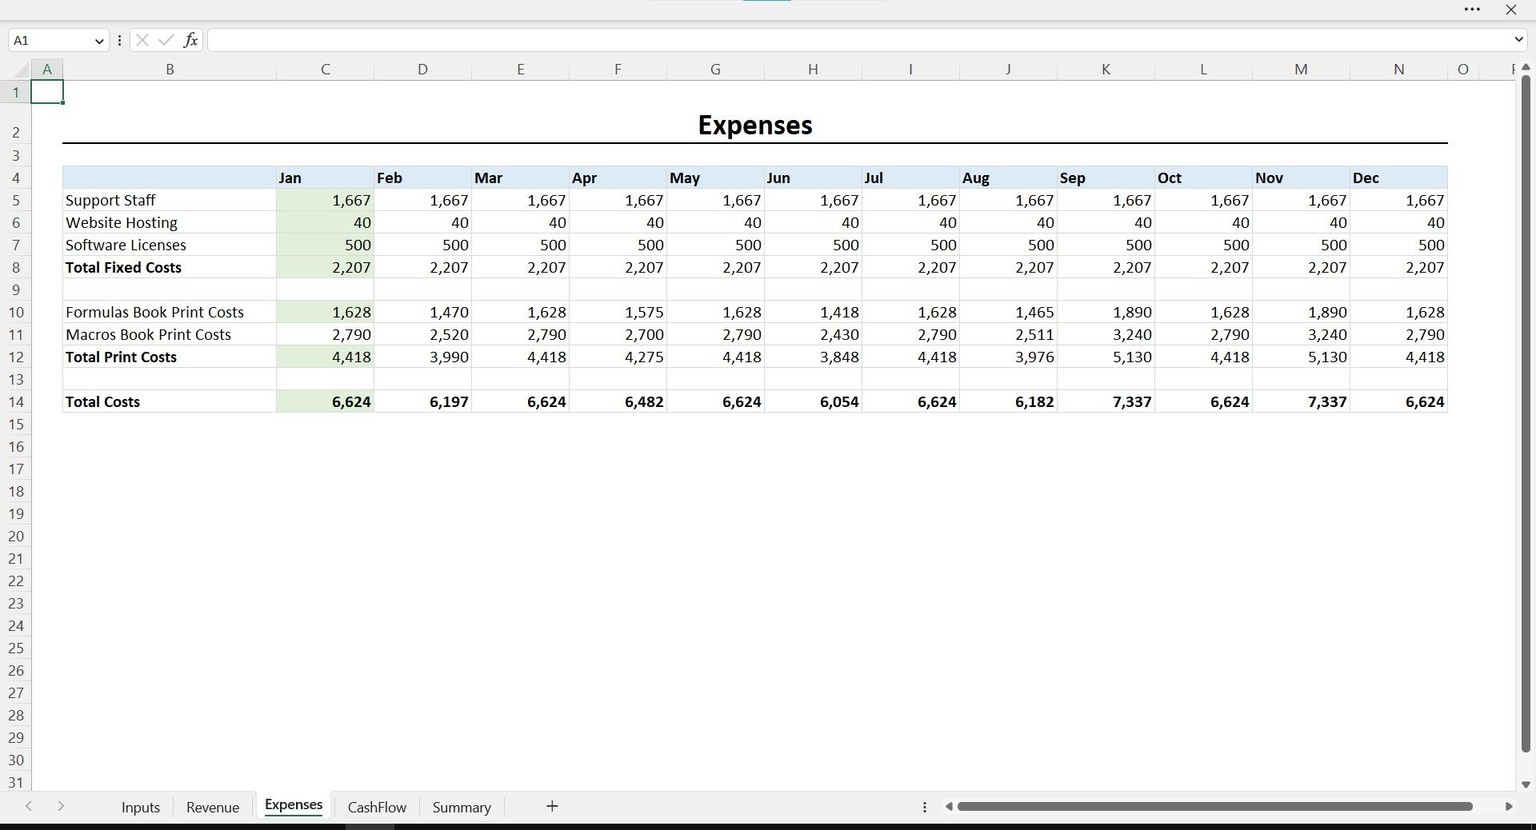Click the previous sheet navigation arrow
Image resolution: width=1536 pixels, height=830 pixels.
click(28, 806)
